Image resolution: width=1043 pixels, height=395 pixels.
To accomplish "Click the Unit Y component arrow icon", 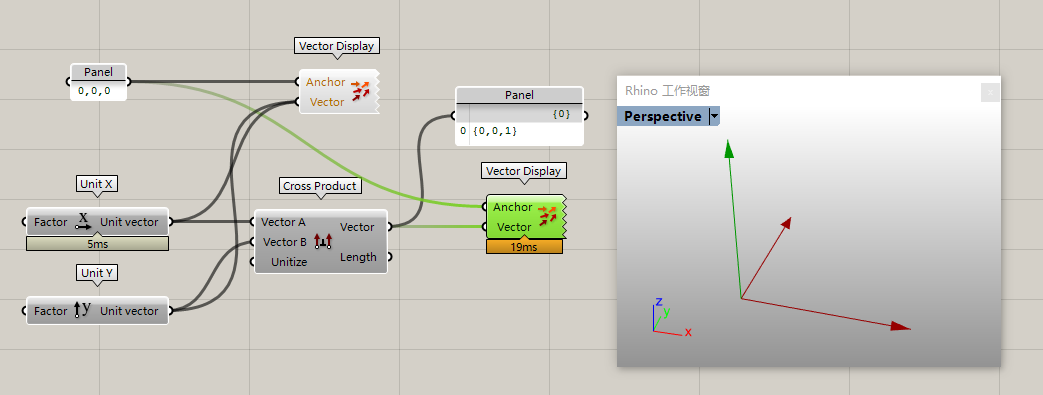I will 82,310.
